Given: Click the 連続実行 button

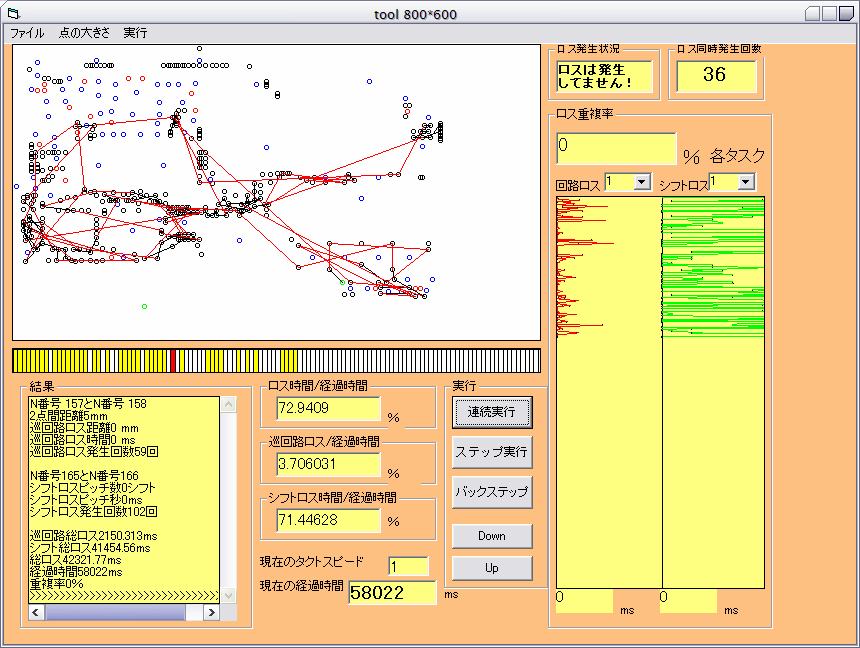Looking at the screenshot, I should tap(492, 412).
